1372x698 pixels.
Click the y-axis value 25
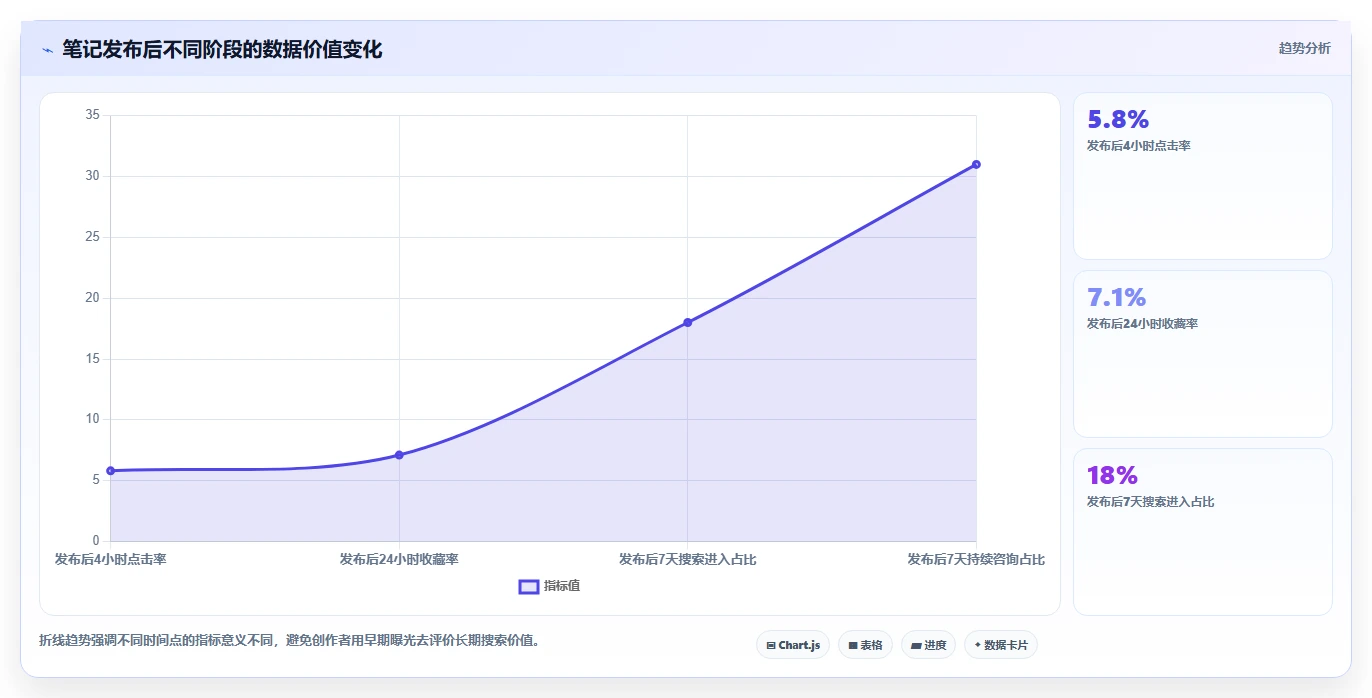tap(92, 237)
